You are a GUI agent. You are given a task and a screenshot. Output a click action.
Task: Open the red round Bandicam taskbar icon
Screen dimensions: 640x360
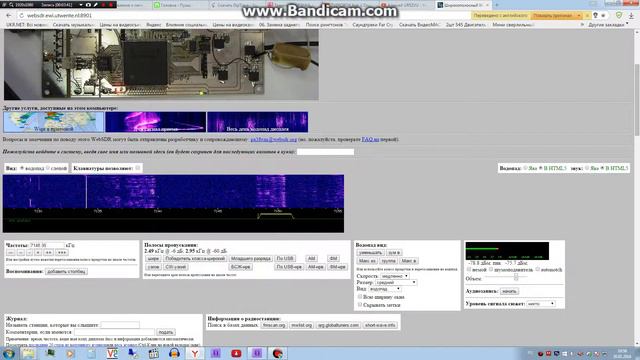point(278,353)
